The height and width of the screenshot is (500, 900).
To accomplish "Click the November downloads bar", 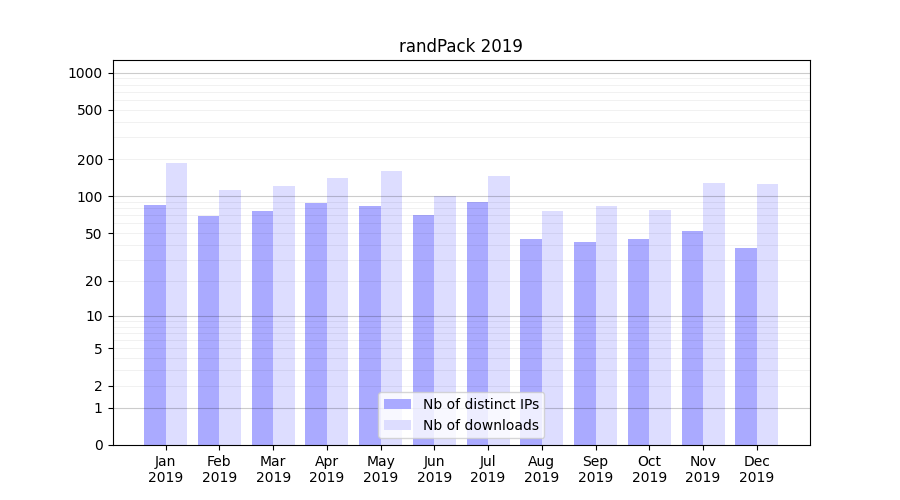I will pos(713,314).
